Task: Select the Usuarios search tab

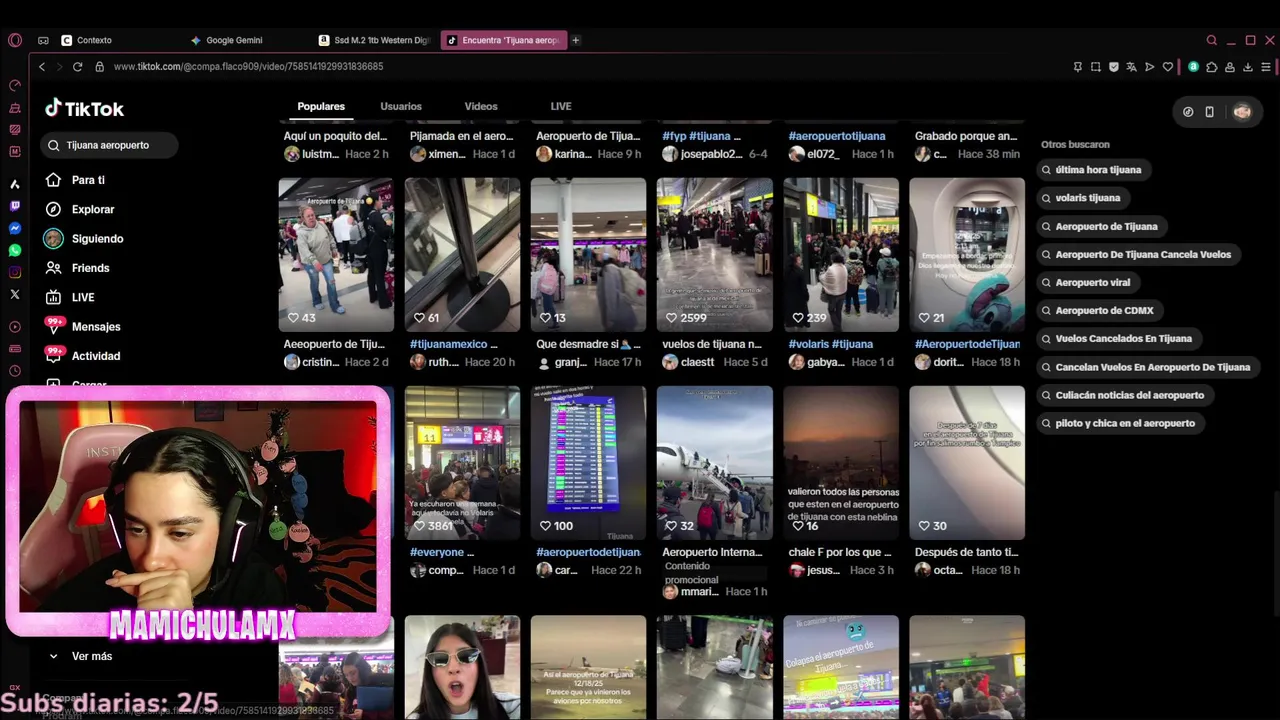Action: [401, 106]
